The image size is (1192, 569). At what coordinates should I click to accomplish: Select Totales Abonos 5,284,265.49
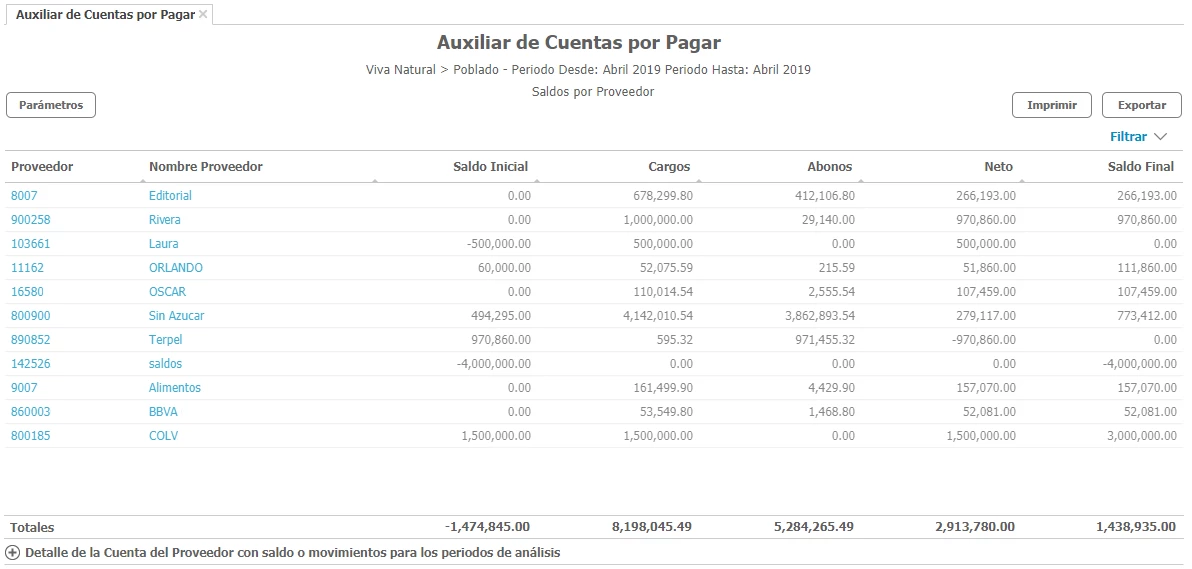(813, 526)
